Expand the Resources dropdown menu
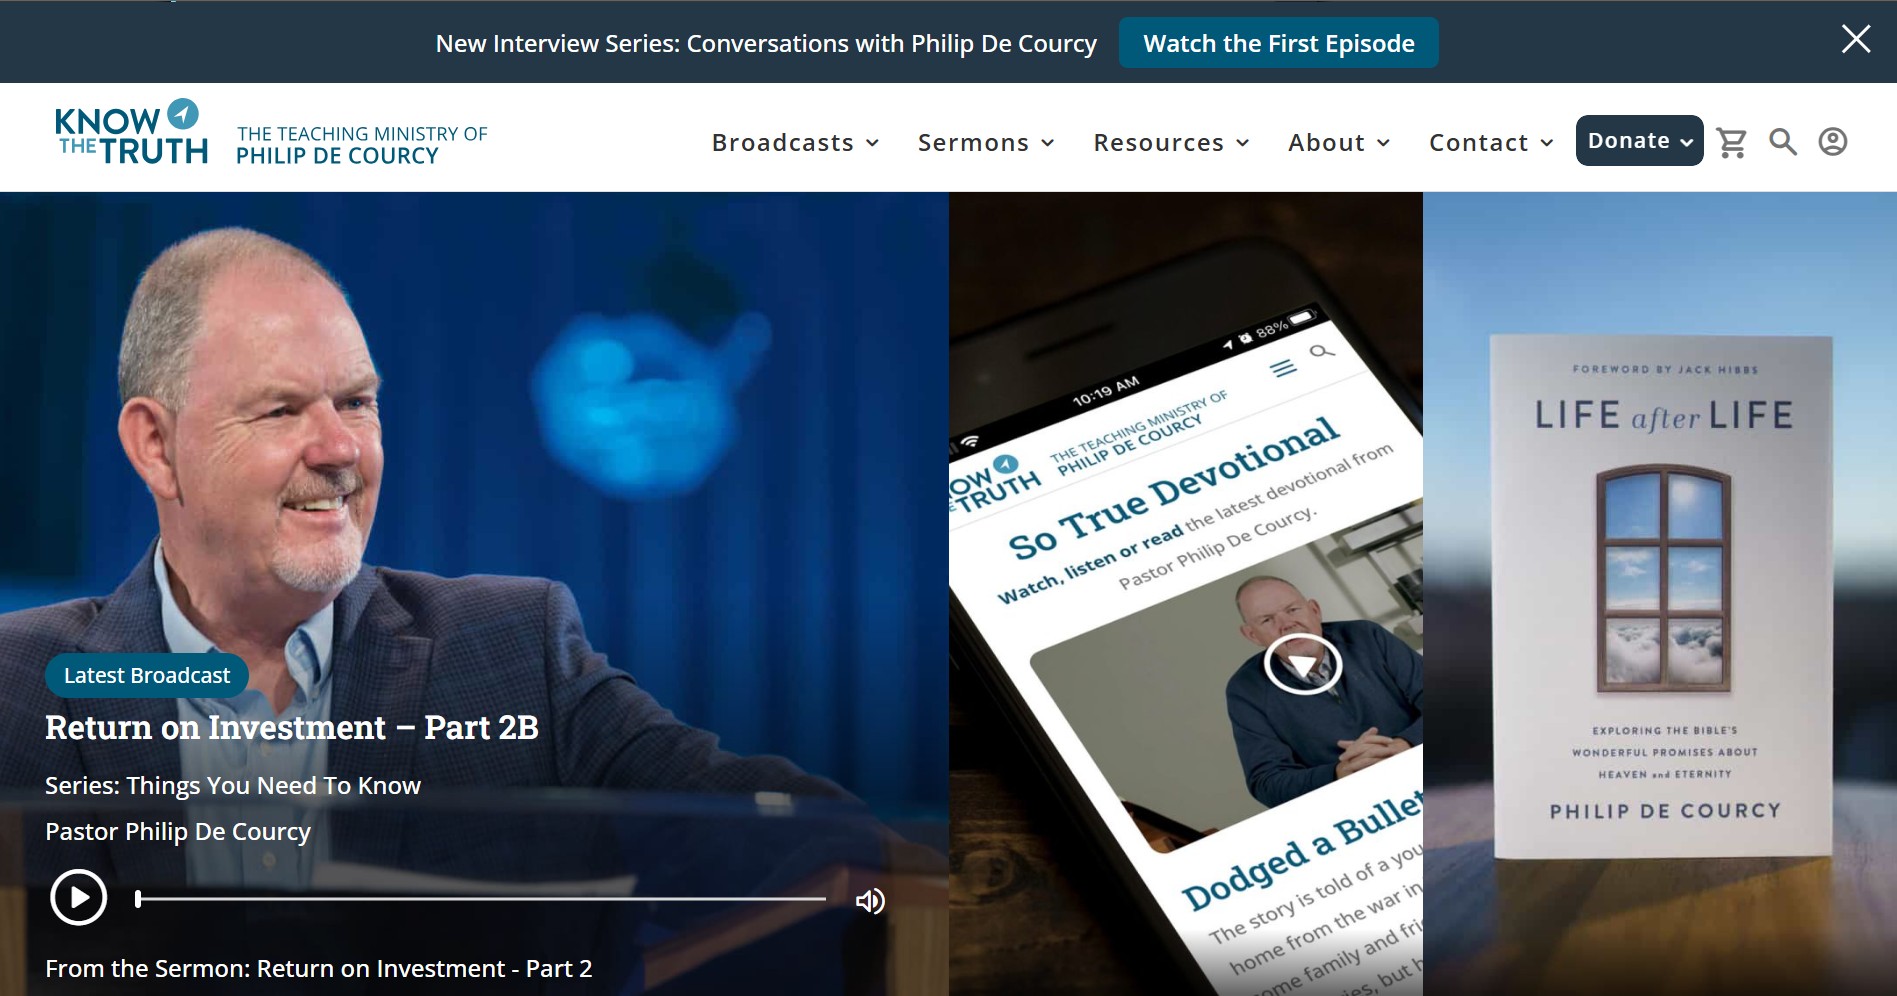This screenshot has width=1897, height=996. coord(1171,143)
